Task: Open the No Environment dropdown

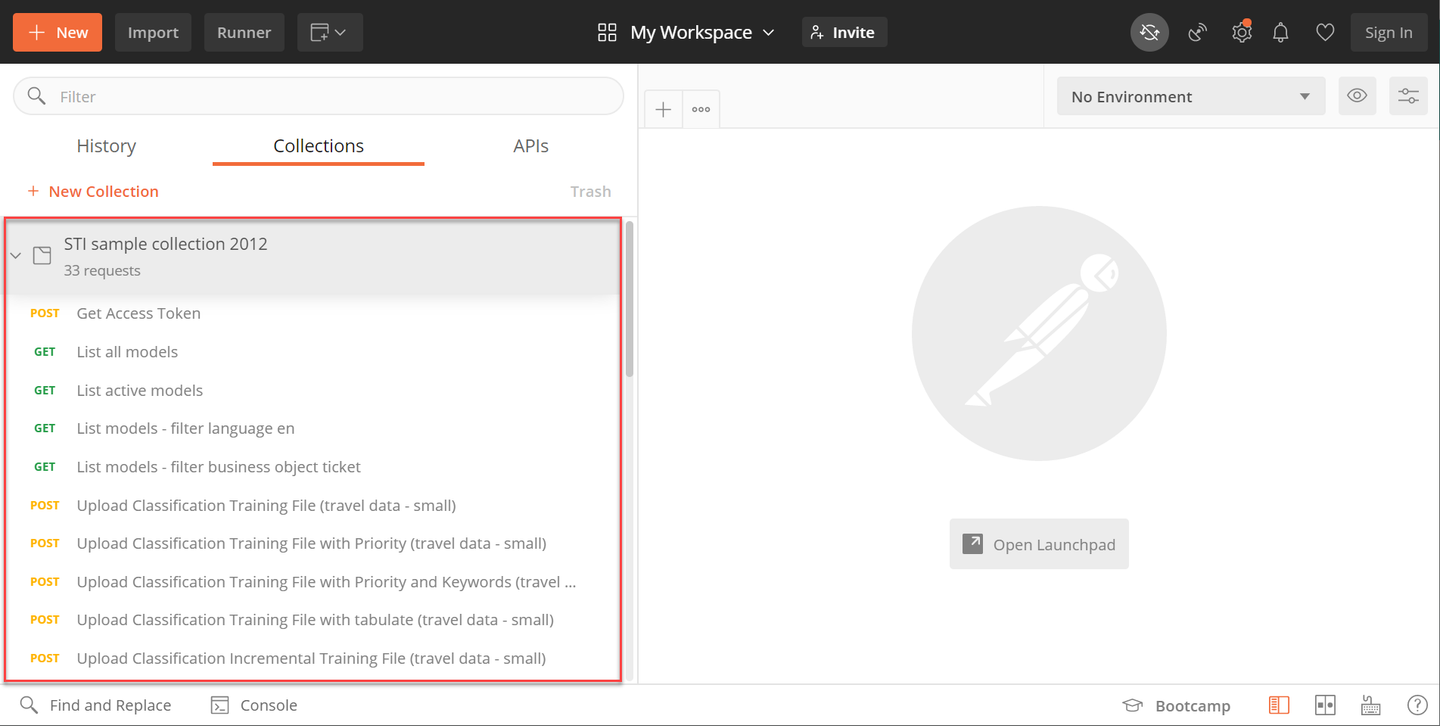Action: [1191, 96]
